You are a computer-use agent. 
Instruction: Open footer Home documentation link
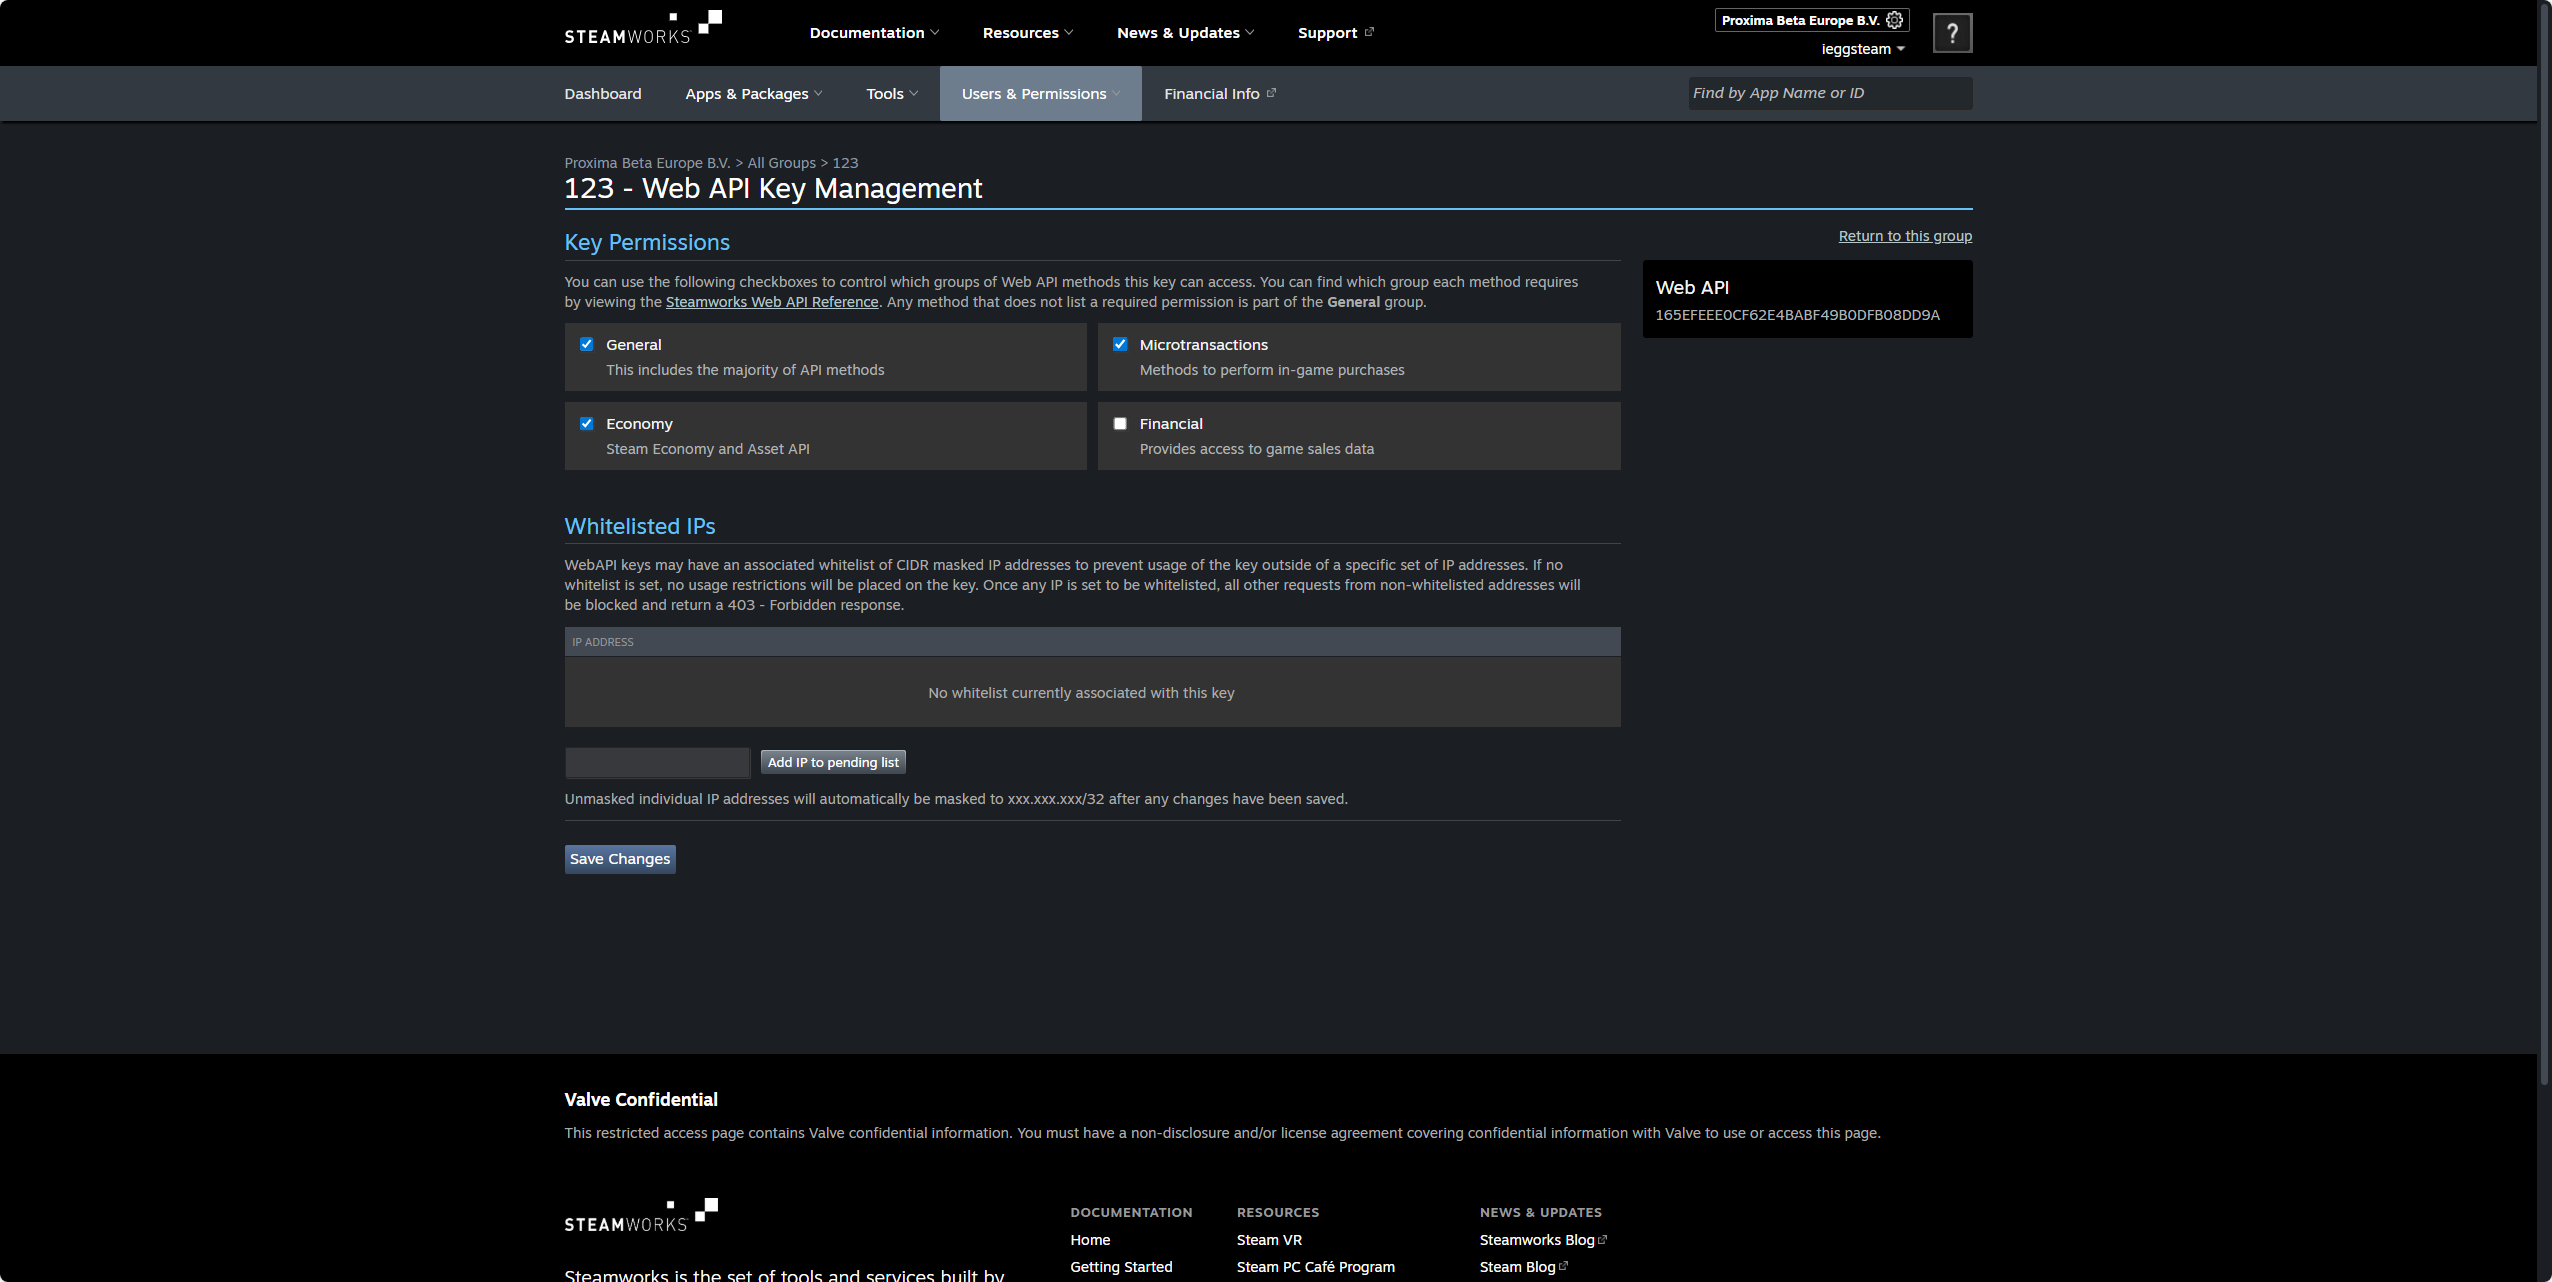click(x=1090, y=1240)
